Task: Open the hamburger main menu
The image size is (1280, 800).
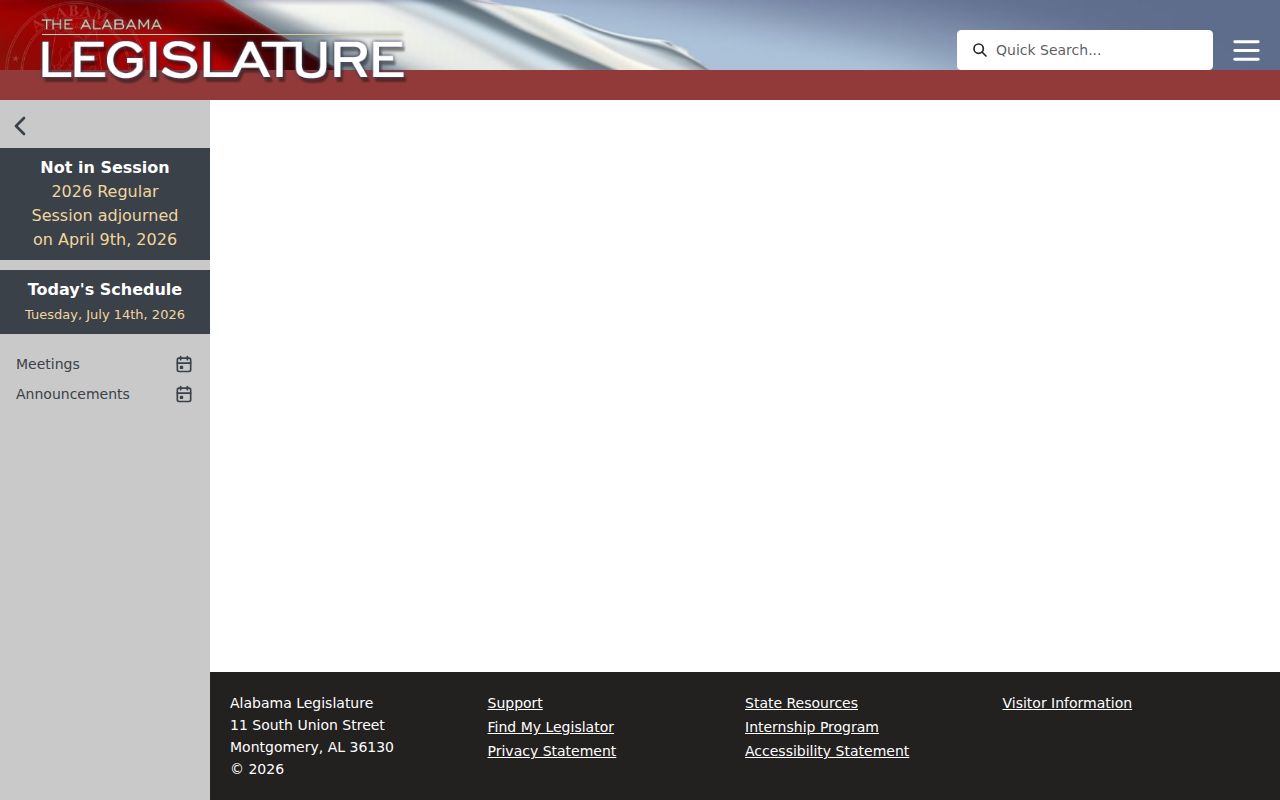Action: click(x=1246, y=50)
